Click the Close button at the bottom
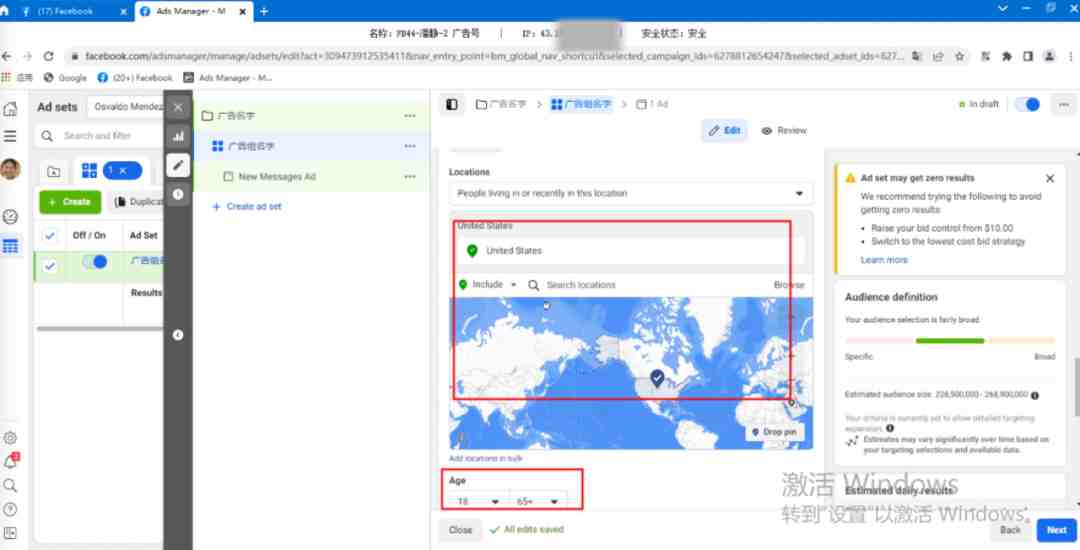Viewport: 1080px width, 550px height. tap(460, 530)
